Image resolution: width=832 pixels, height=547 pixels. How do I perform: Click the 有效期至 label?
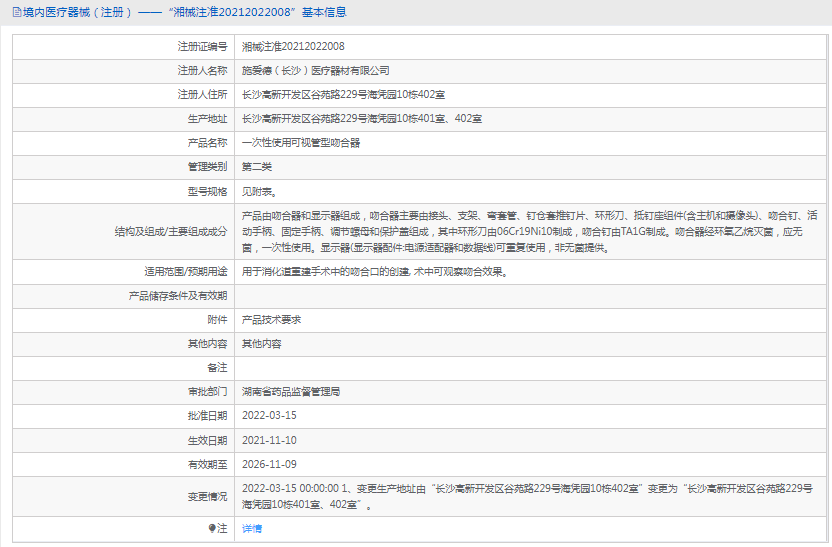207,464
